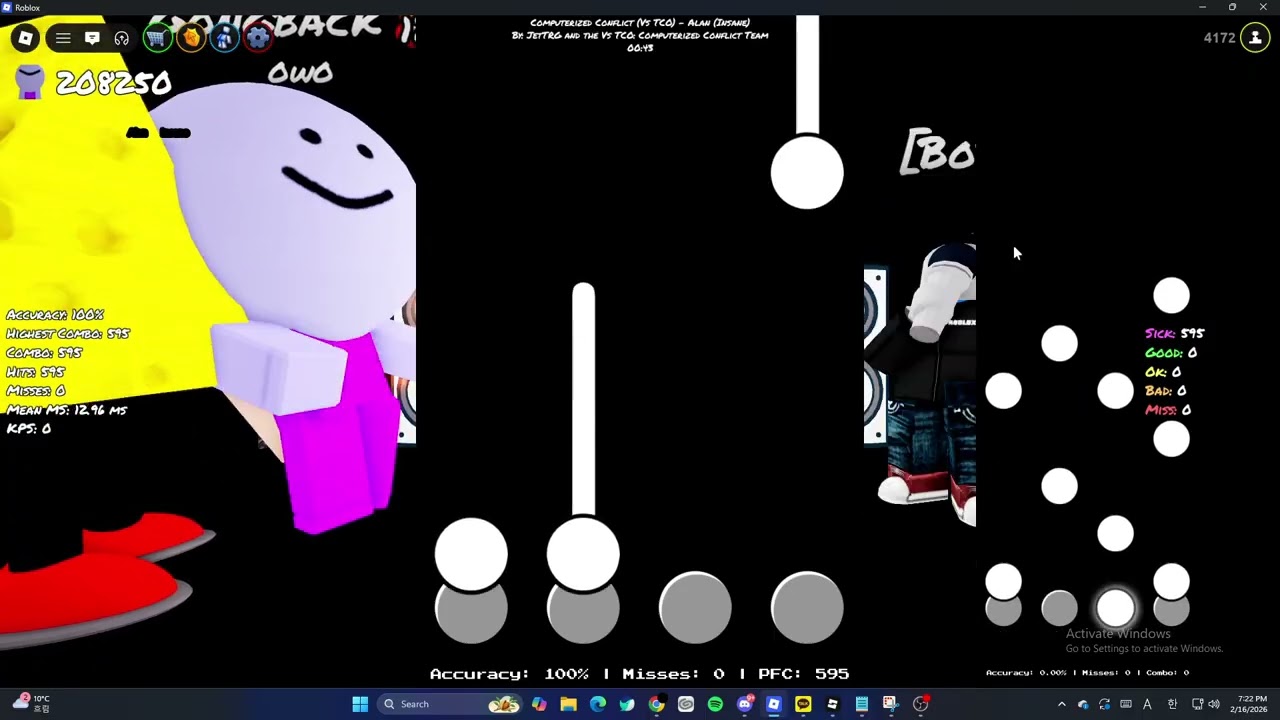
Task: Switch to the Roblox taskbar icon
Action: [x=774, y=704]
